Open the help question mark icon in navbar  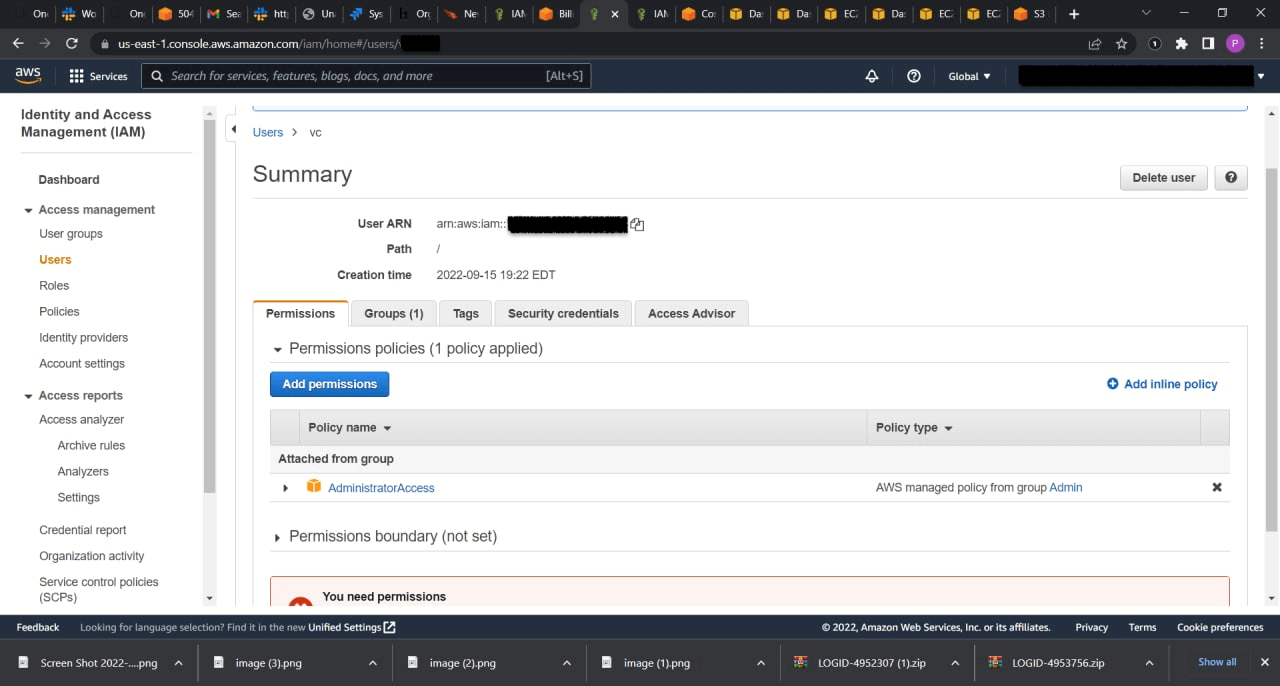(914, 76)
